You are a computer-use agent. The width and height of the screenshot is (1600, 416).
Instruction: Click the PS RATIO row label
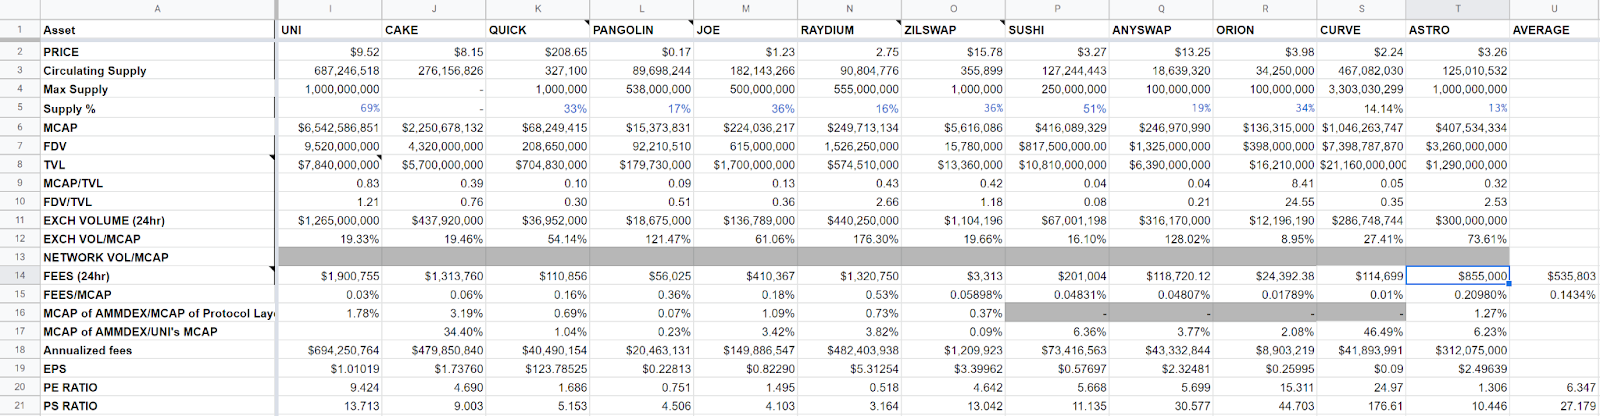click(x=157, y=406)
